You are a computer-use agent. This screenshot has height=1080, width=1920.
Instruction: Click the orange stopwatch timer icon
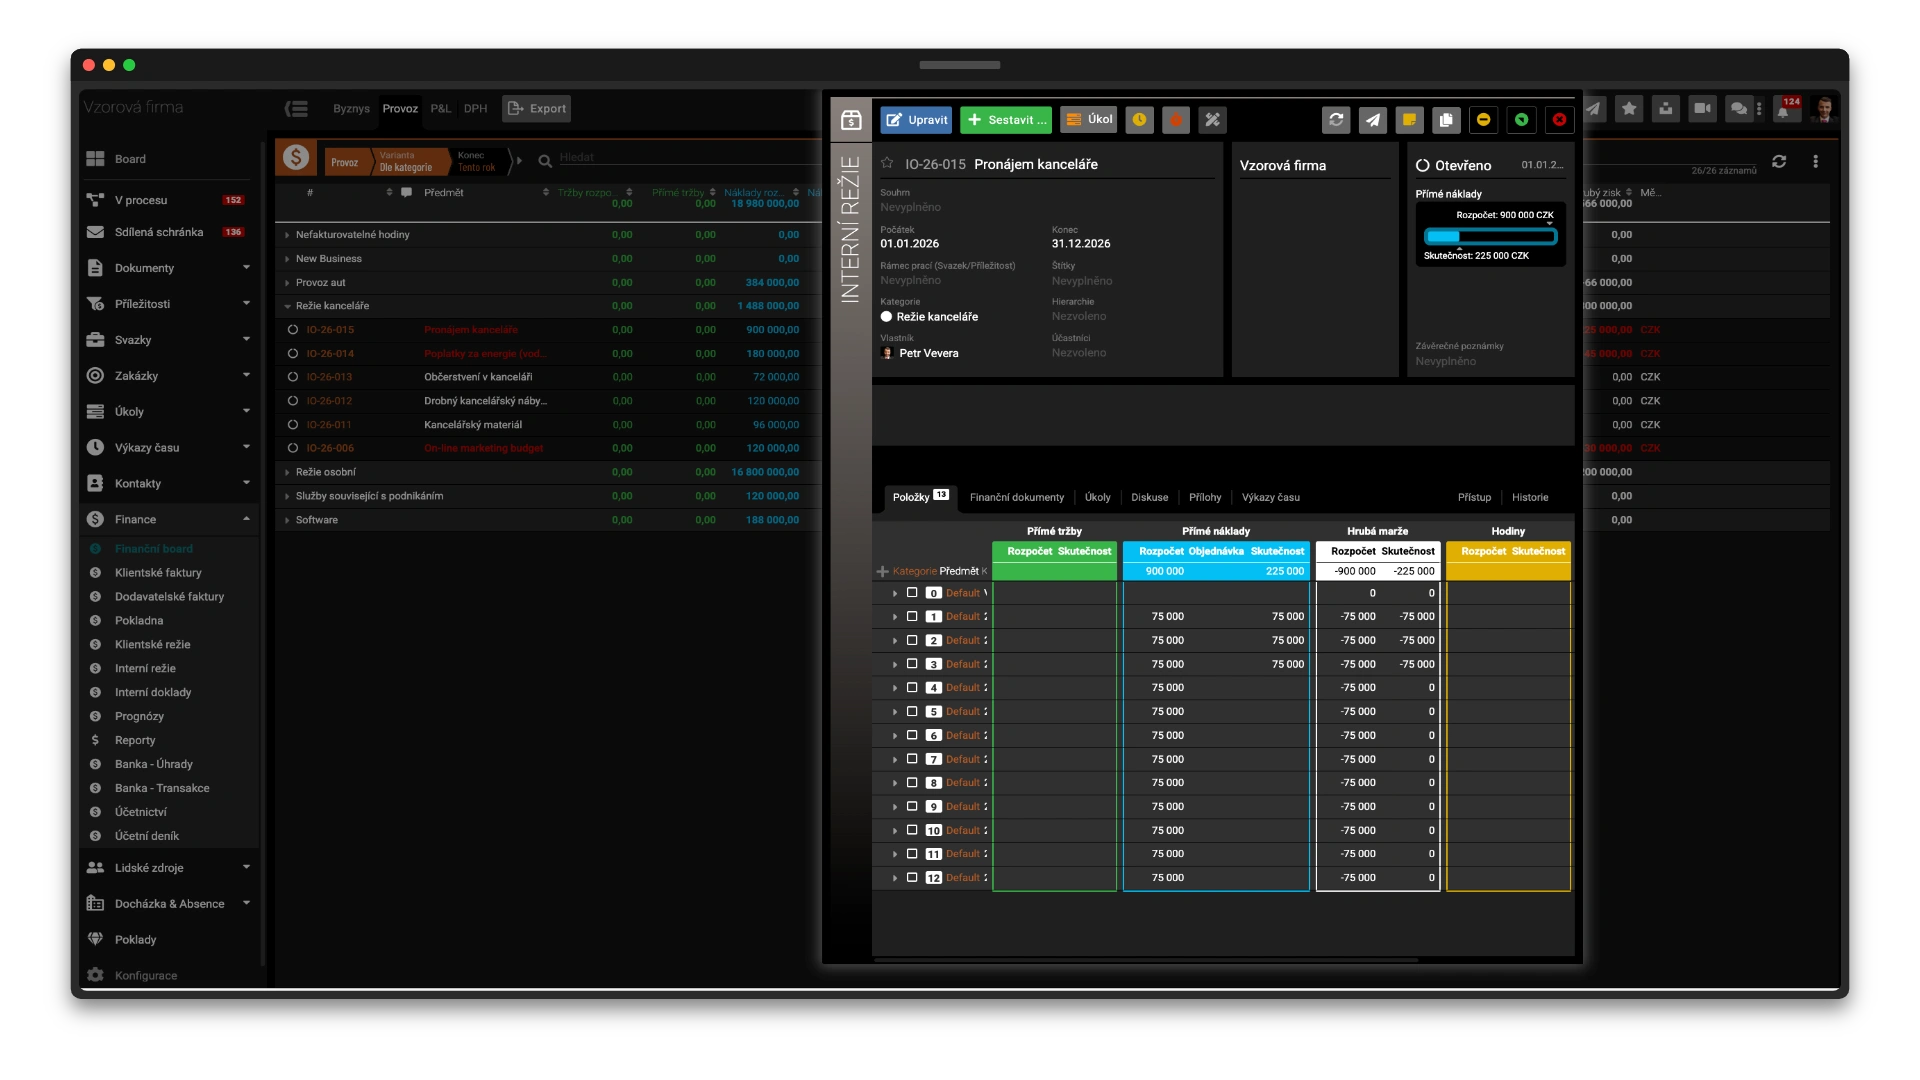click(1176, 120)
